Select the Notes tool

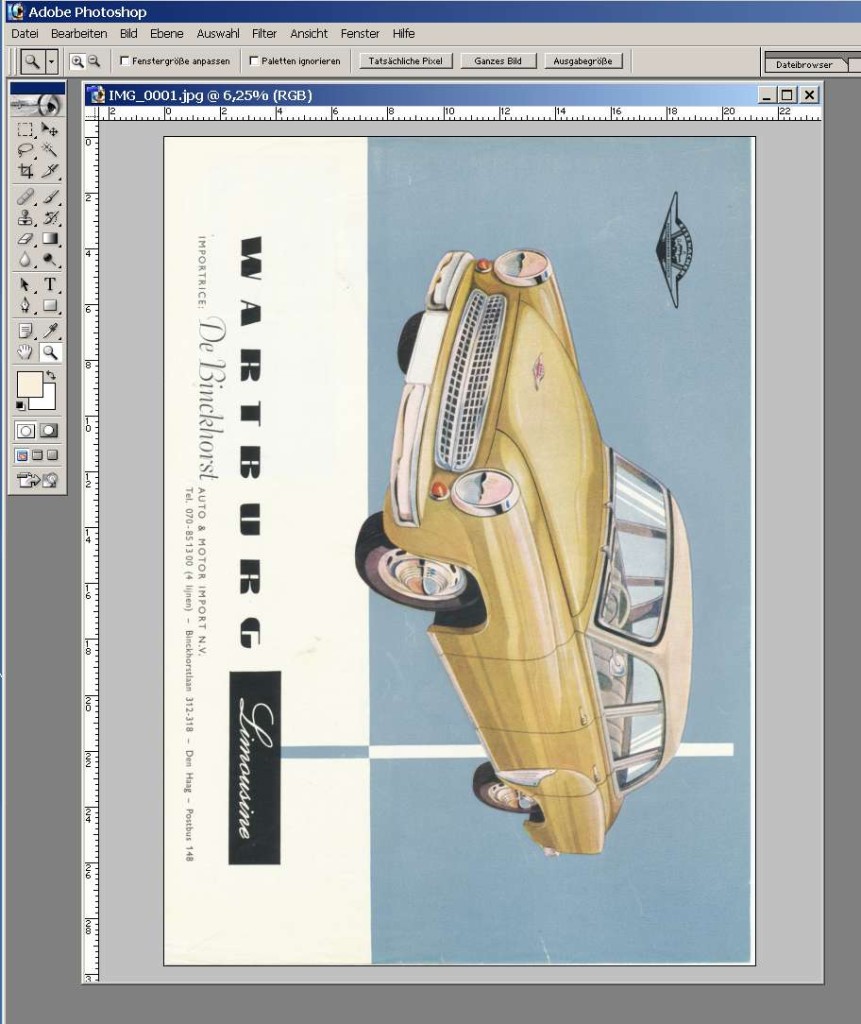click(25, 331)
